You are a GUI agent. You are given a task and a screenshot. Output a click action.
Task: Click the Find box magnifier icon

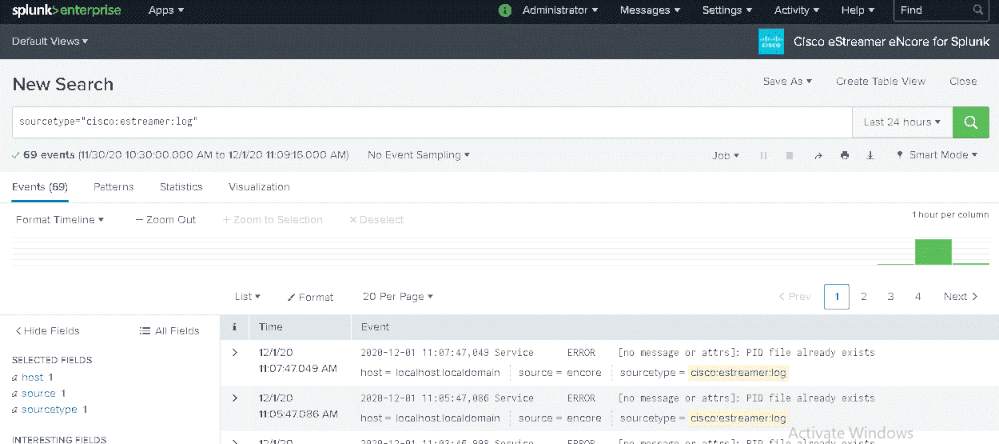[x=977, y=10]
